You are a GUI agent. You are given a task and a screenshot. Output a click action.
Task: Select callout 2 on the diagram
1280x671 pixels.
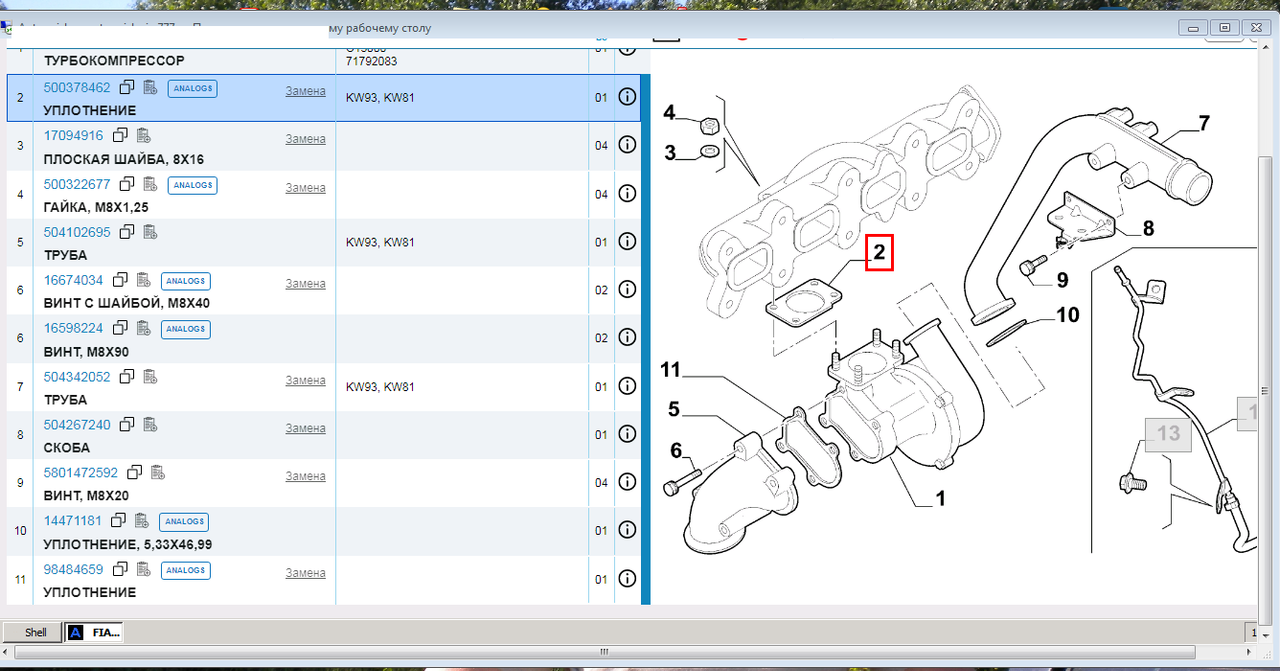coord(879,253)
